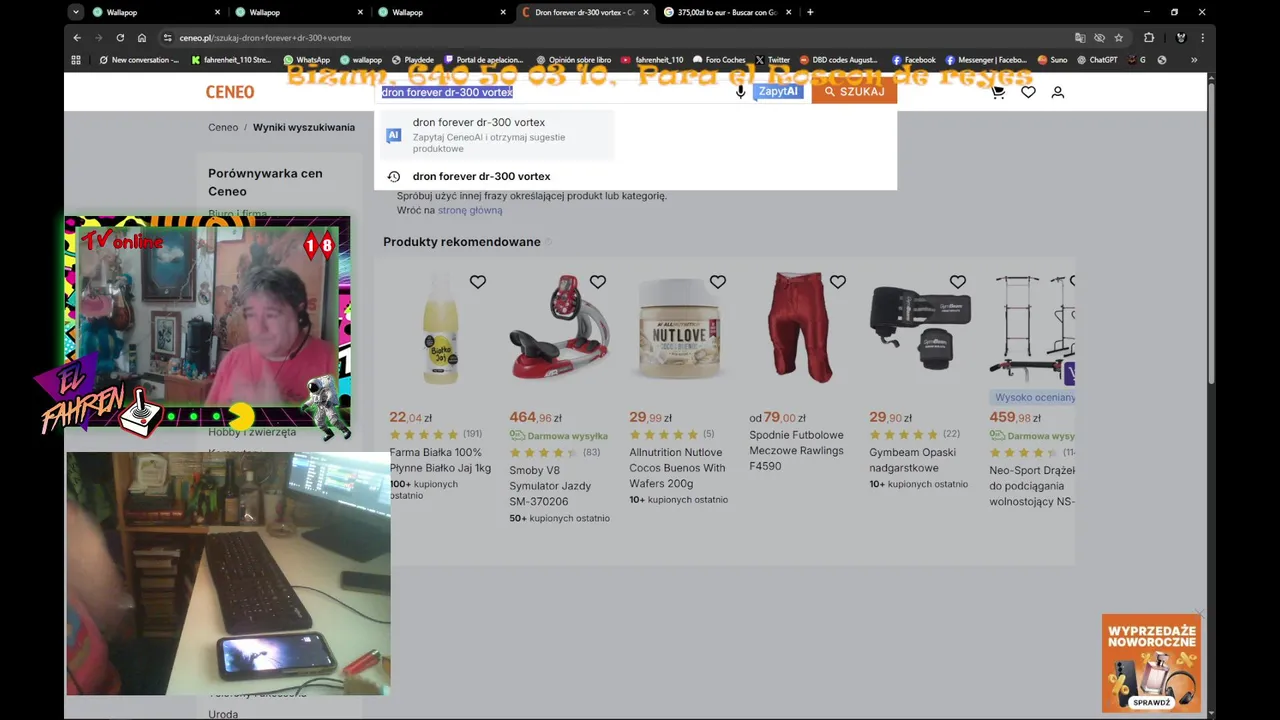Screen dimensions: 1280x720
Task: Click the 22,04 zł price
Action: click(410, 418)
